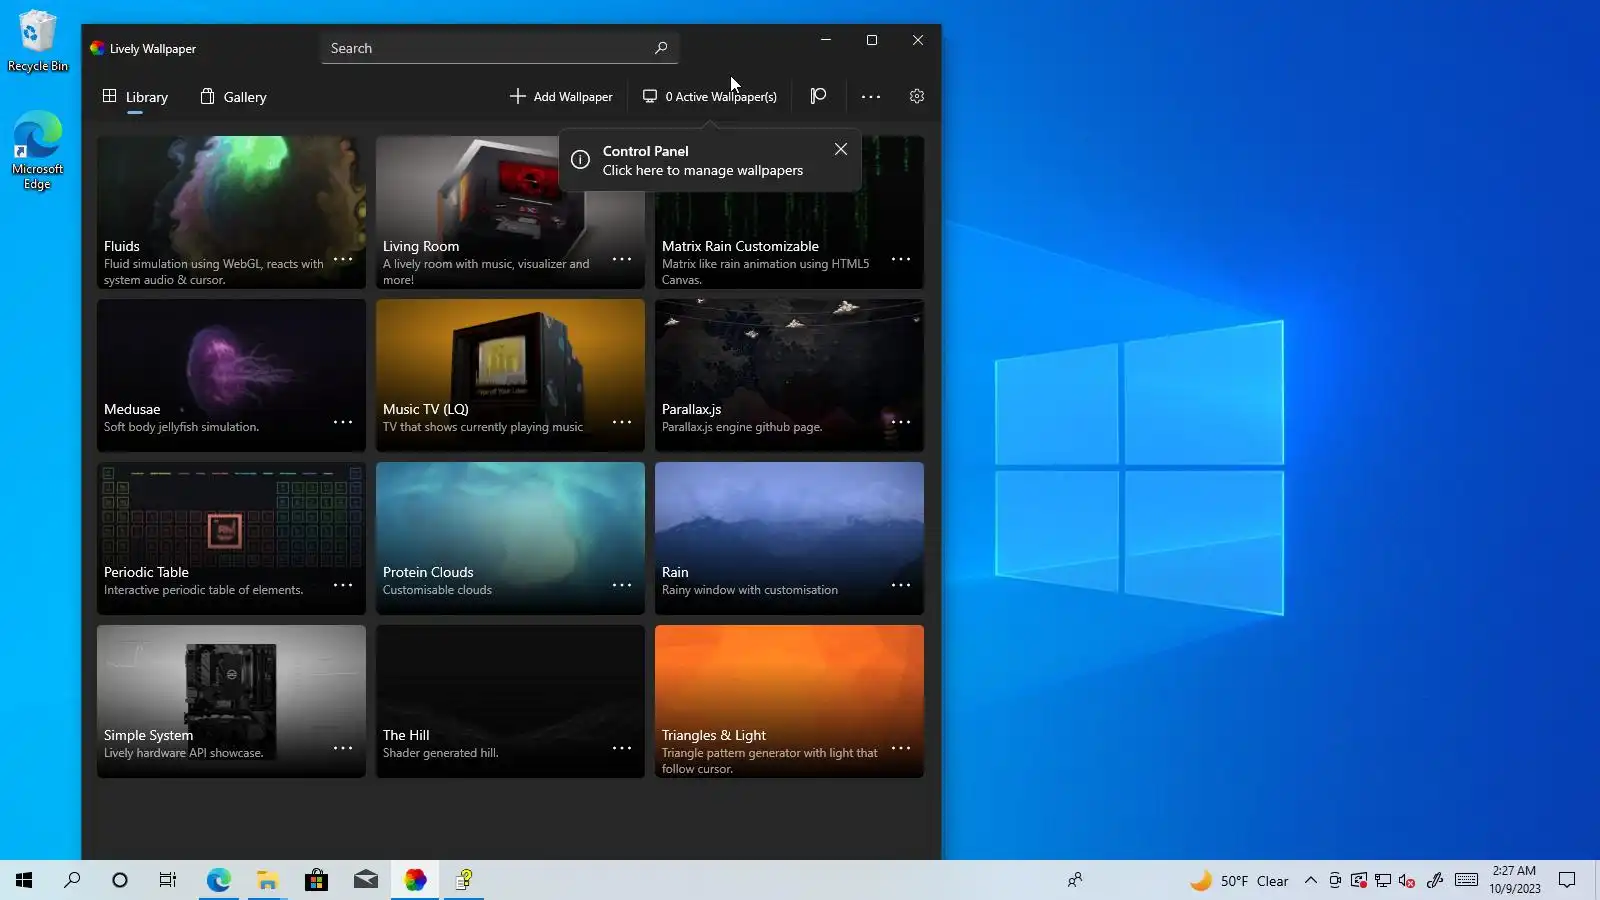Select the Triangles & Light wallpaper
1600x900 pixels.
point(789,701)
